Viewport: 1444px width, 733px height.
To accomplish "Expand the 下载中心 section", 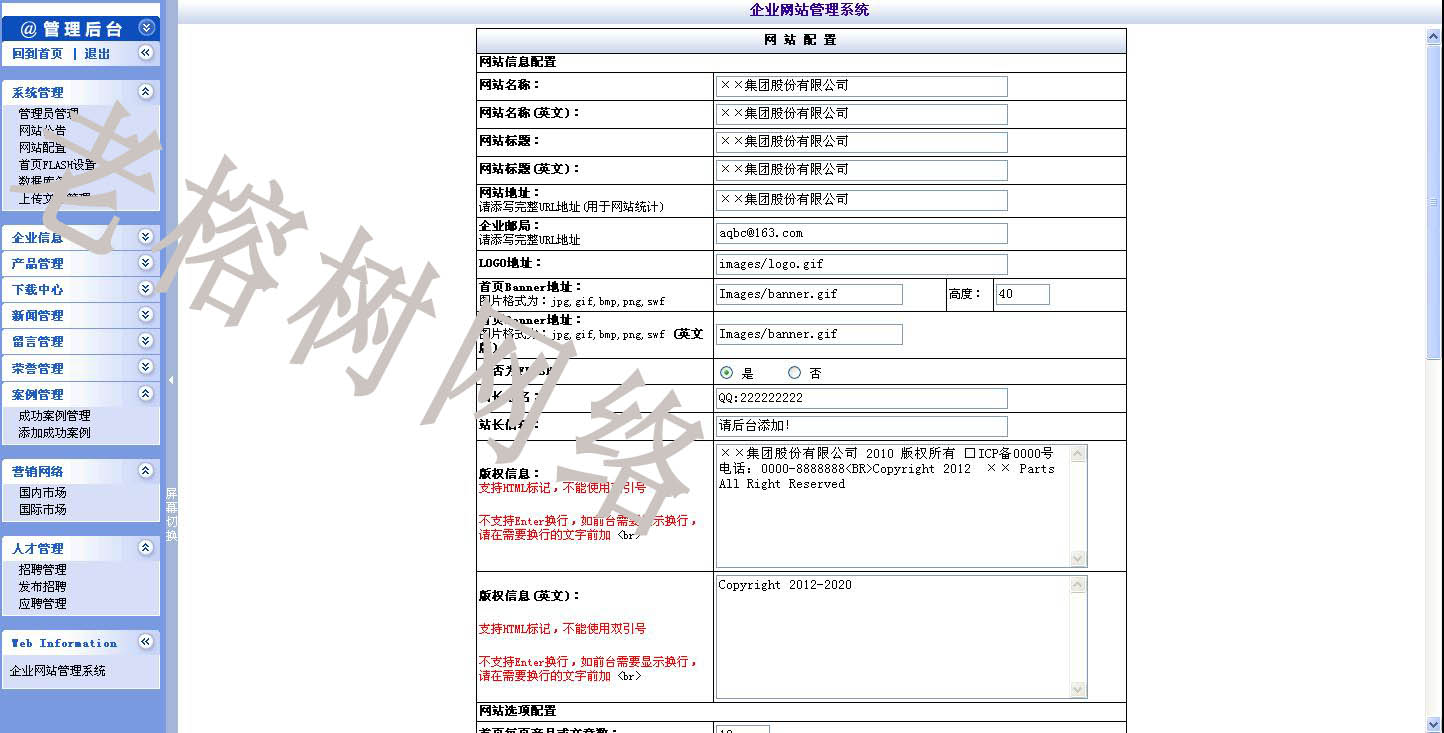I will click(146, 289).
